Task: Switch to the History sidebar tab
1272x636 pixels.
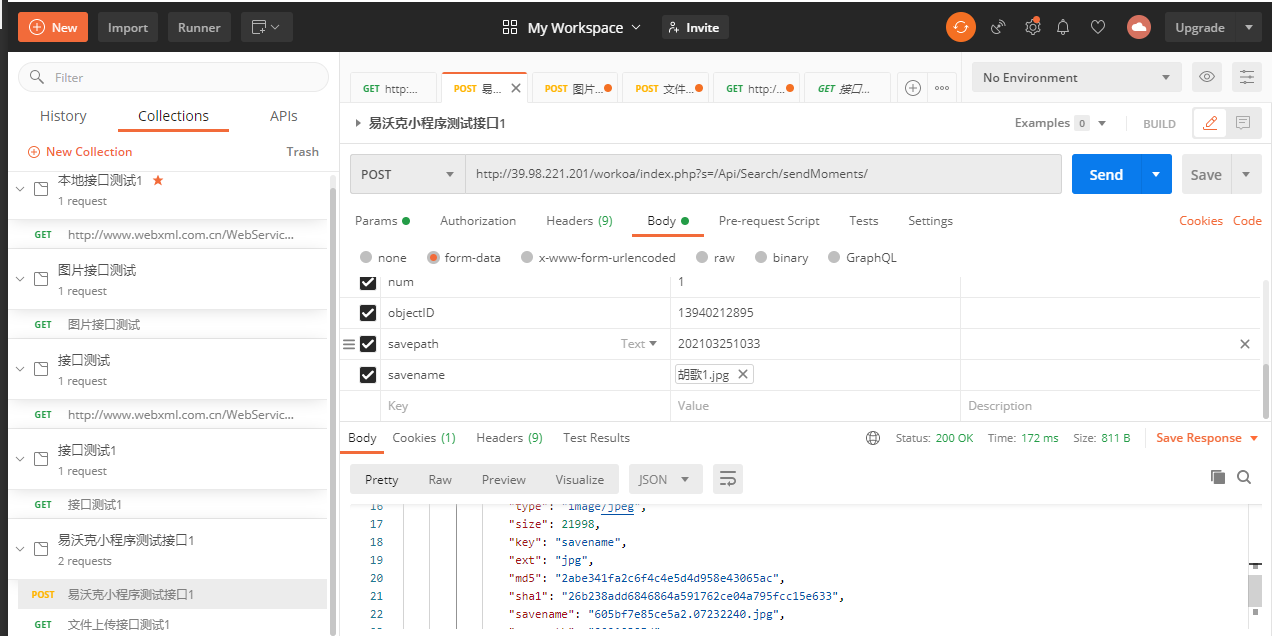Action: pyautogui.click(x=63, y=116)
